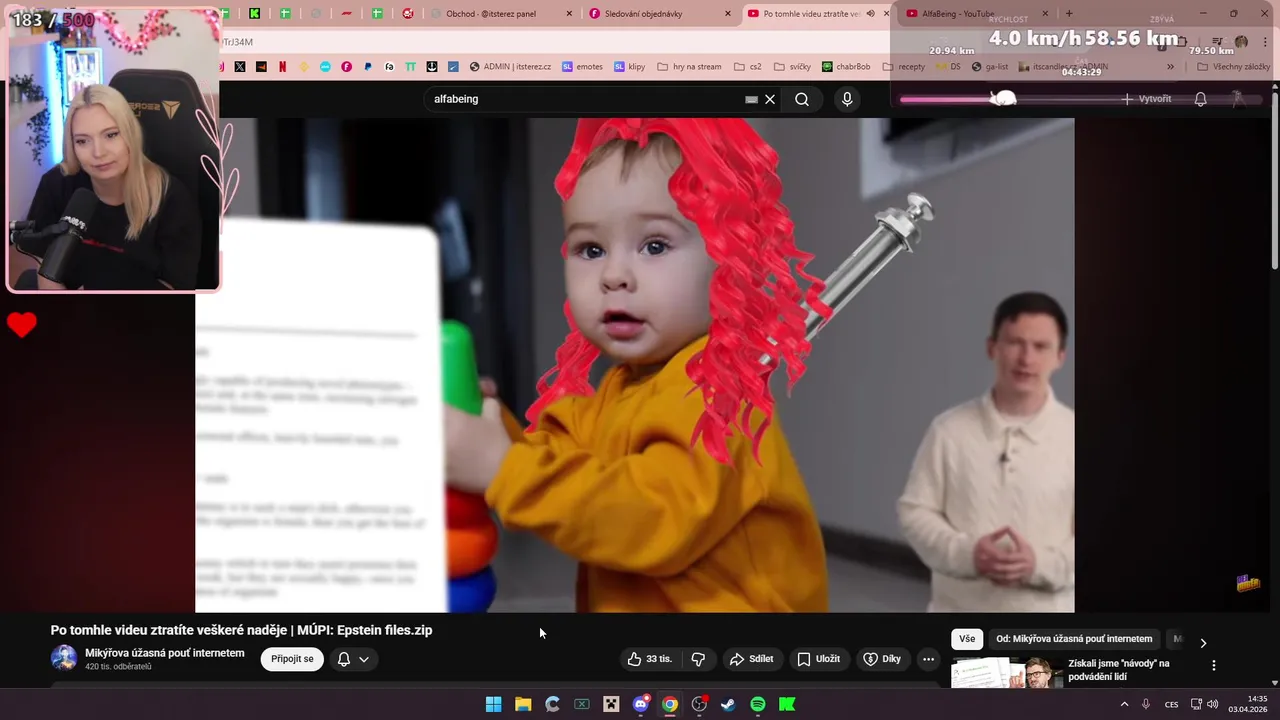Dislike the video with thumbs-down
Screen dimensions: 1280x720
tap(698, 659)
